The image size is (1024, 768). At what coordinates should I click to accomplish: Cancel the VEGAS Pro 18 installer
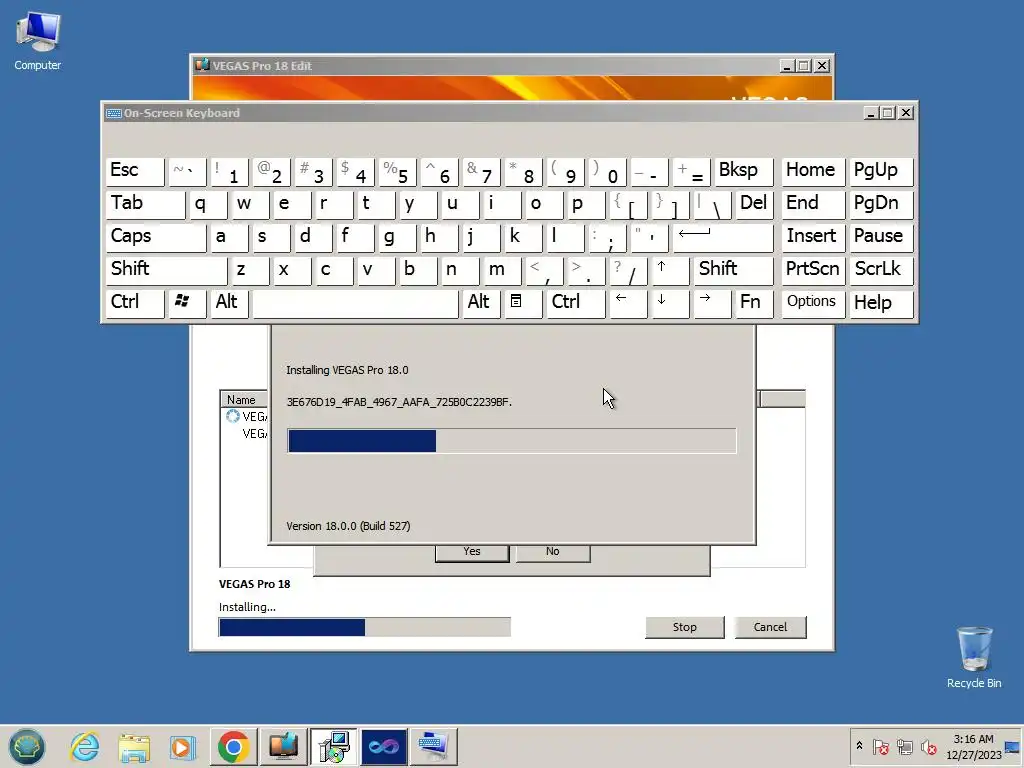(770, 627)
